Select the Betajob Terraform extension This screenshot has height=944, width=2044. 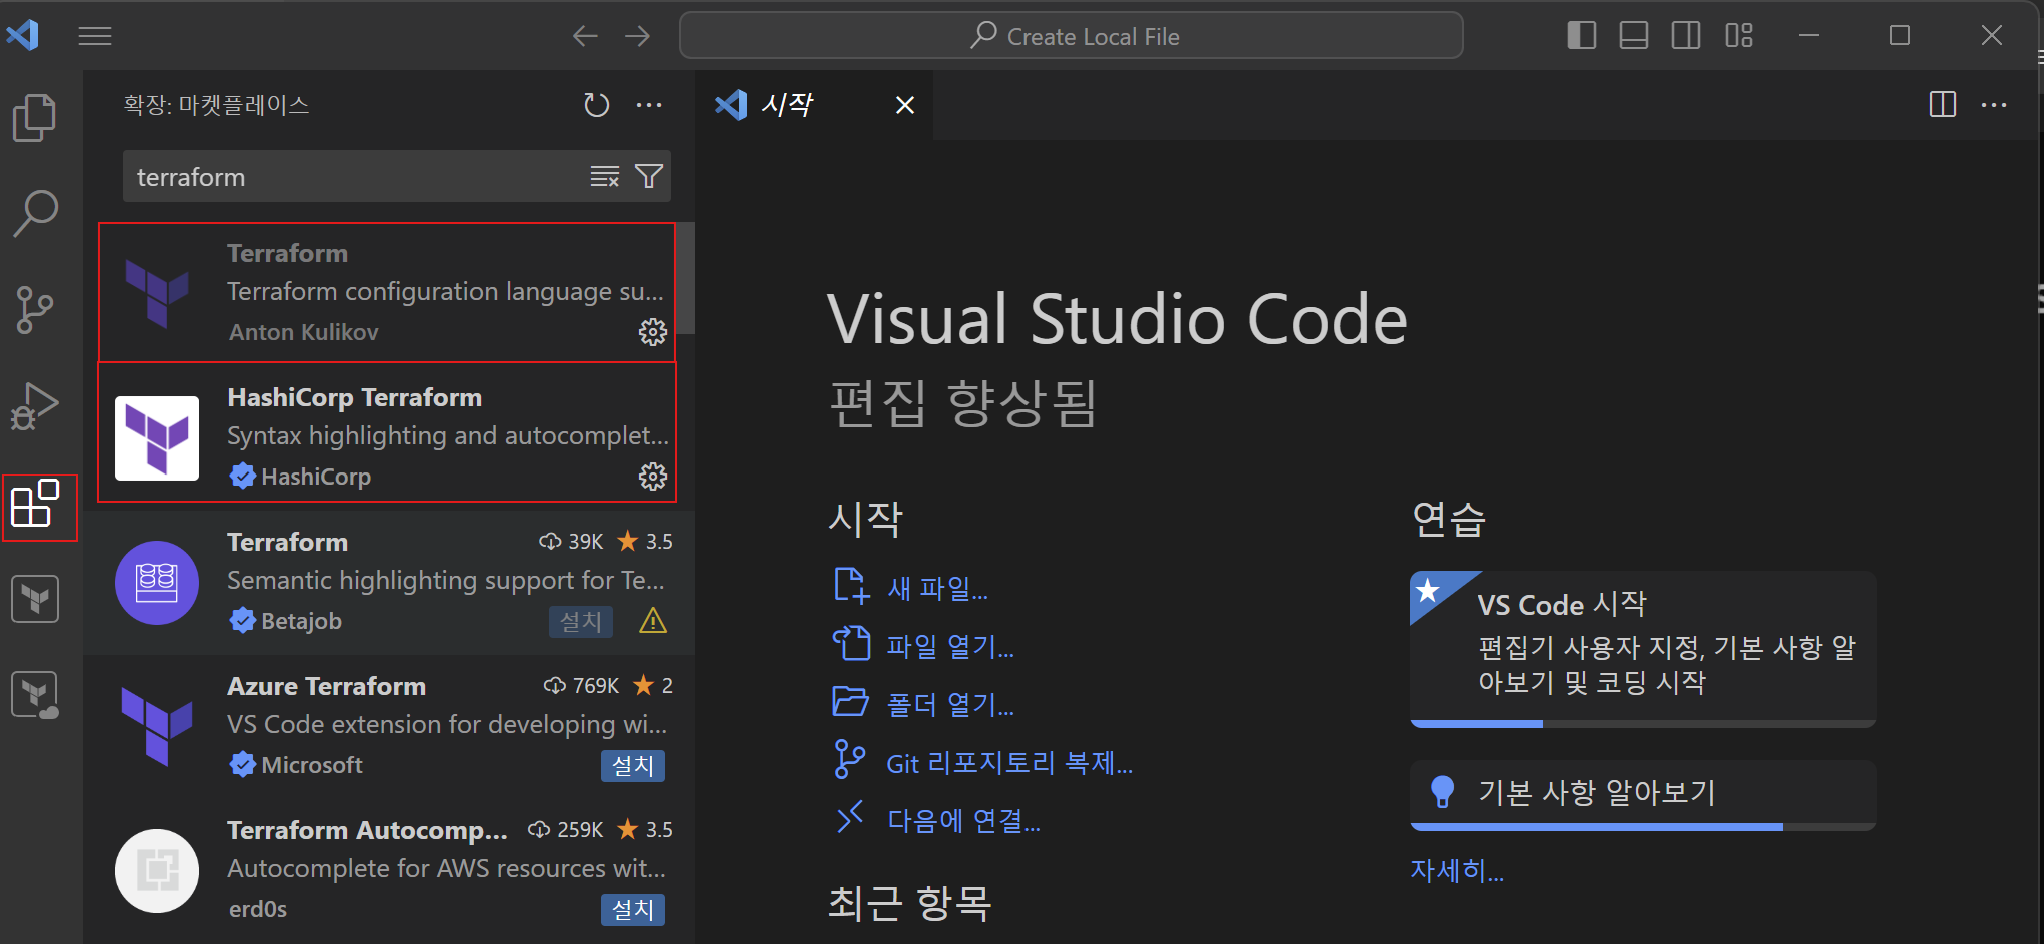387,582
